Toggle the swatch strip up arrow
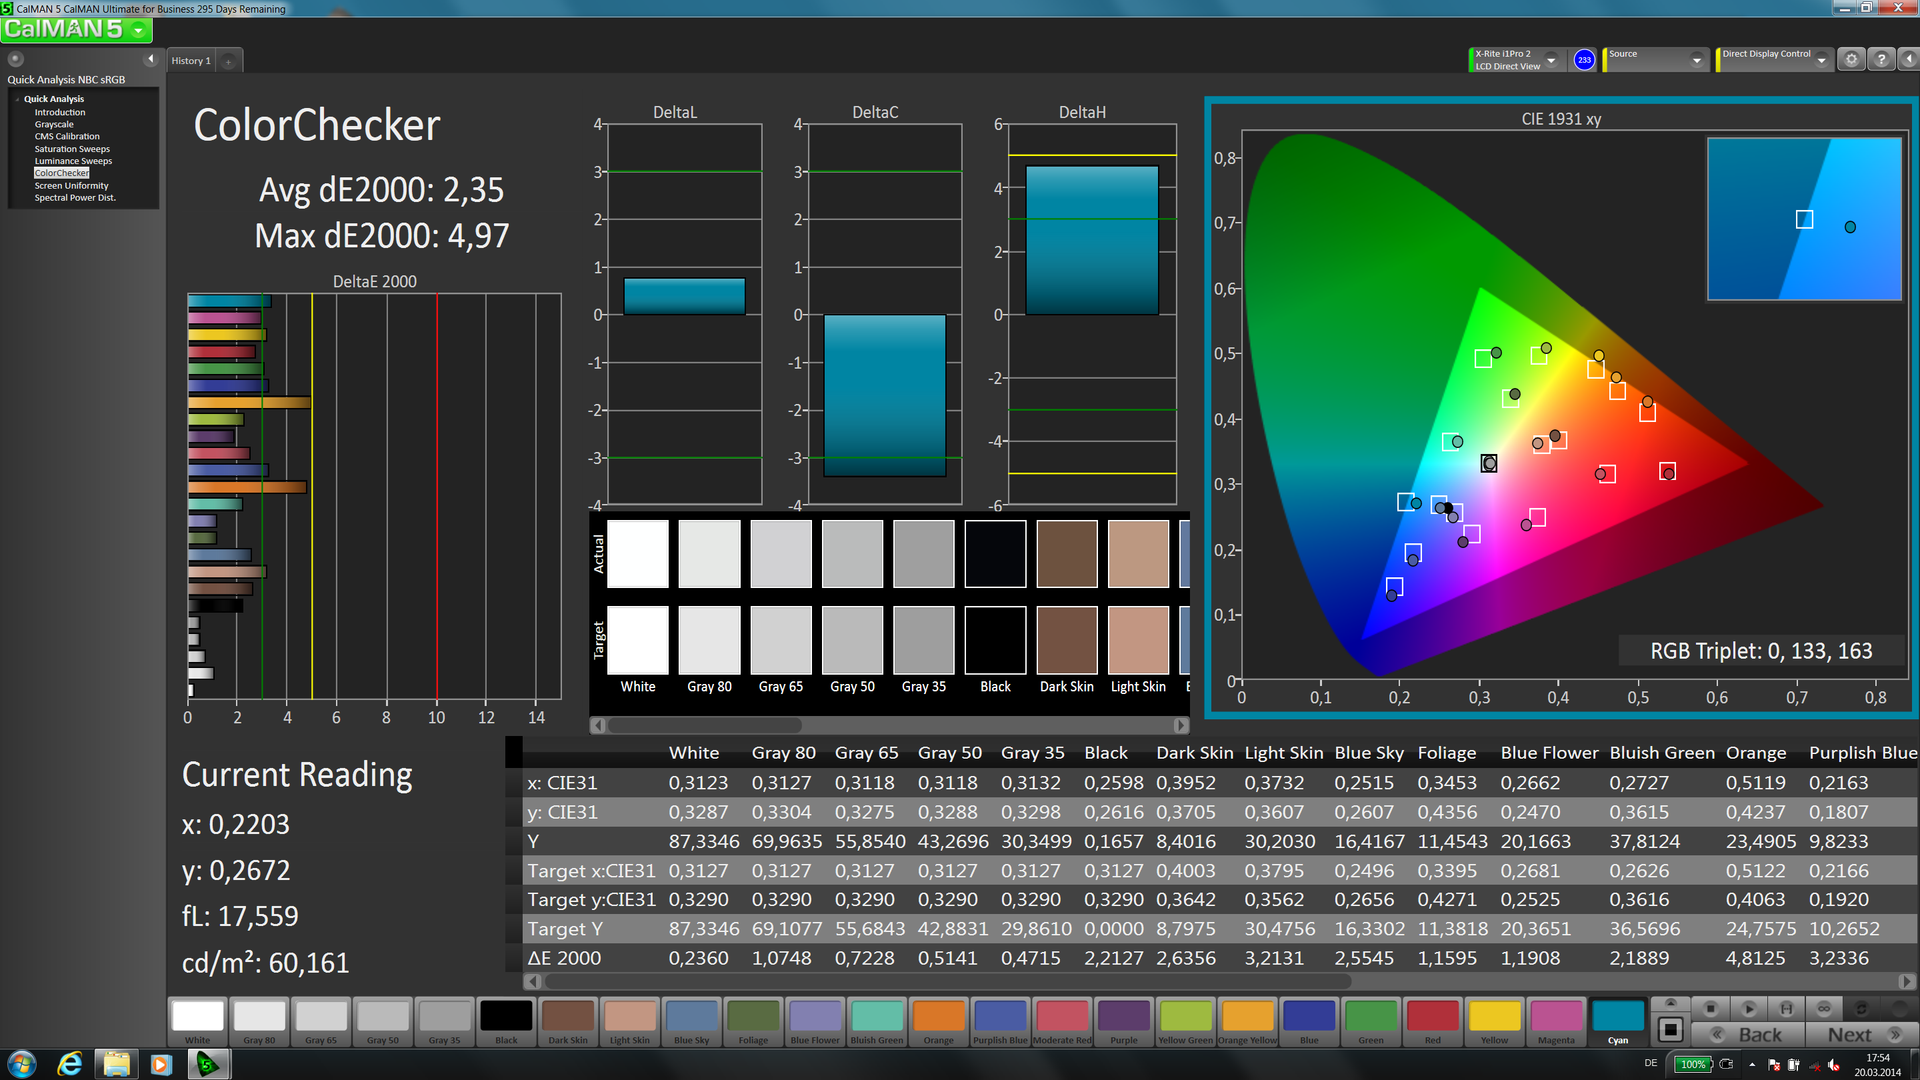This screenshot has height=1080, width=1920. 1670,1003
